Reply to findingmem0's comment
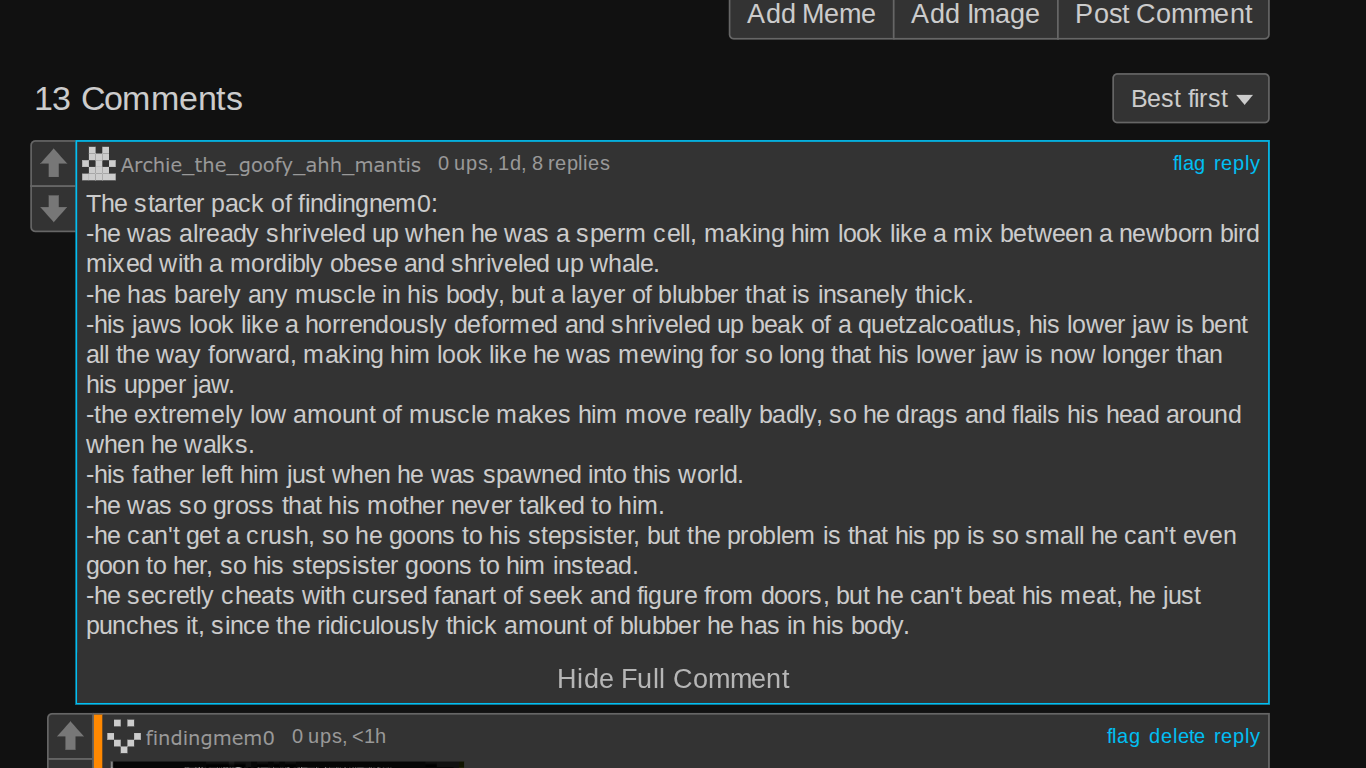Screen dimensions: 1366x768 [x=1237, y=736]
